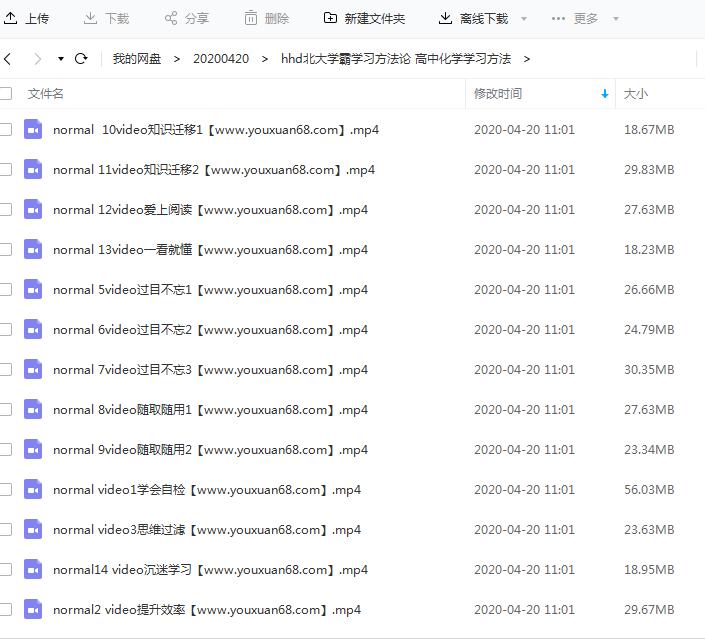The image size is (705, 640).
Task: Check the box for video1学会自检 file
Action: tap(5, 489)
